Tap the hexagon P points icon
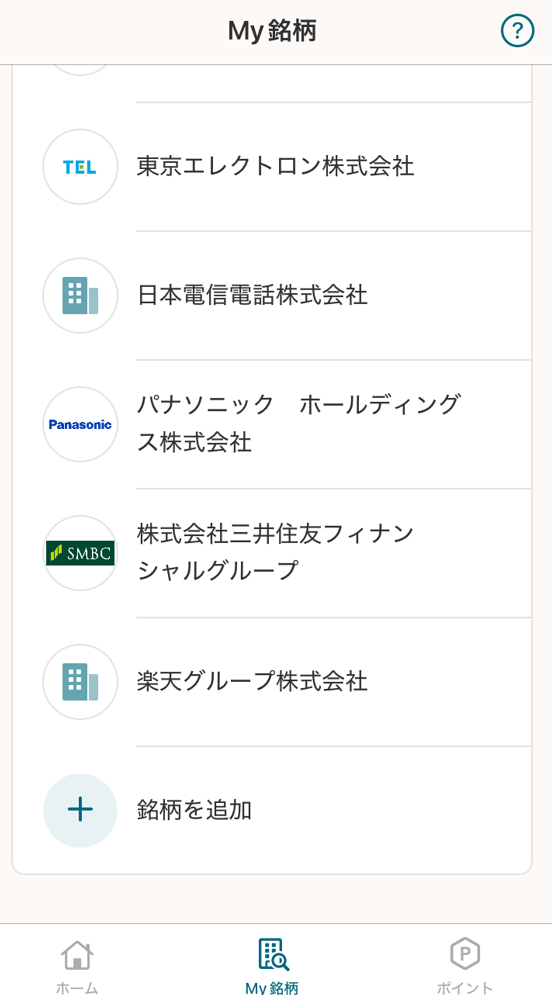 click(464, 955)
